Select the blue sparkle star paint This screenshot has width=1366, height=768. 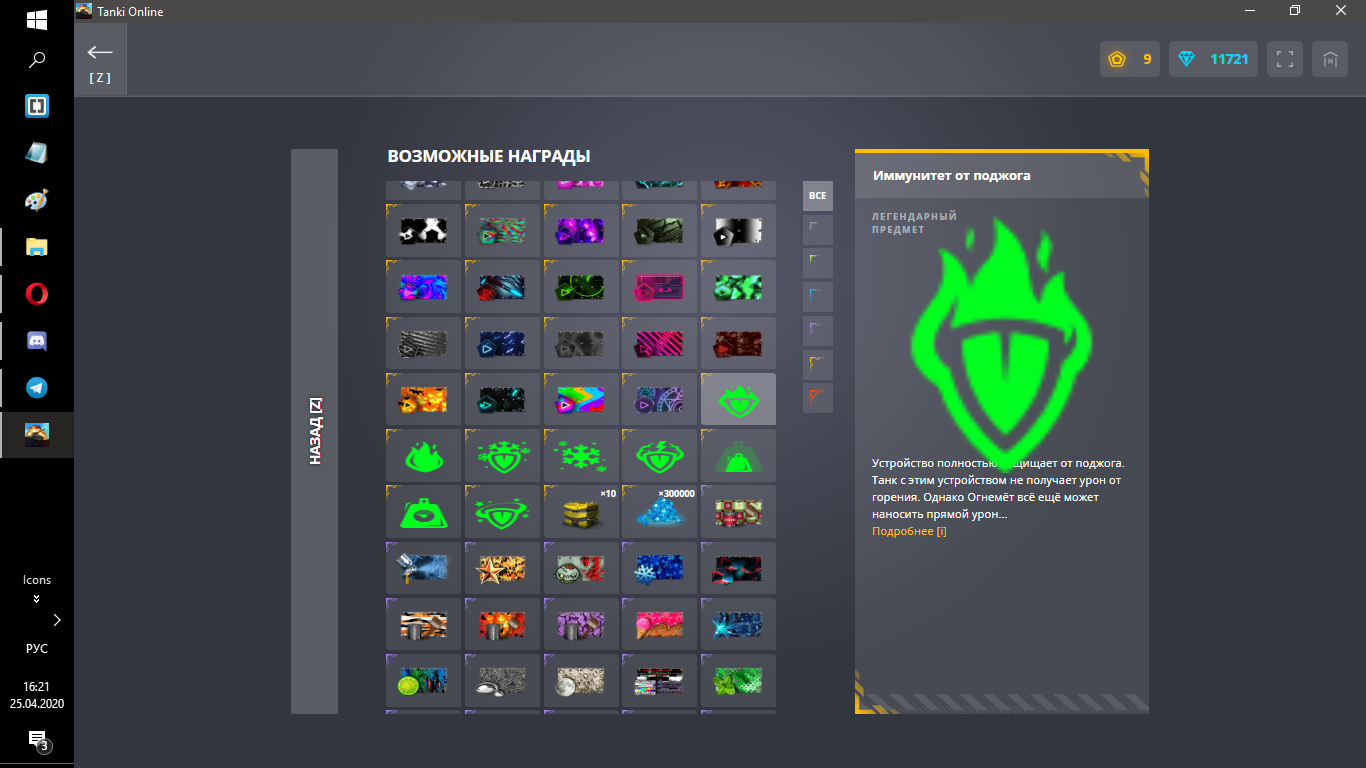point(738,624)
